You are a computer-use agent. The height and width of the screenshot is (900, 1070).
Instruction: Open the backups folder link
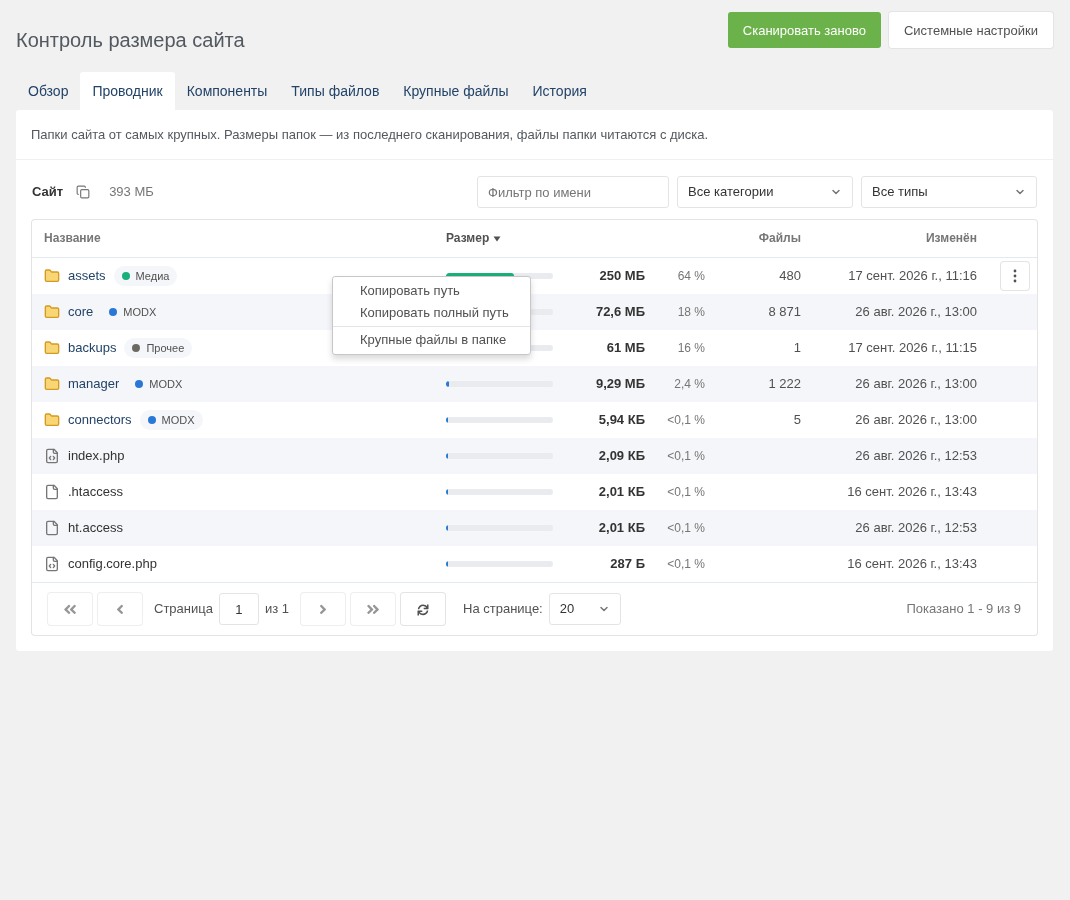[92, 348]
